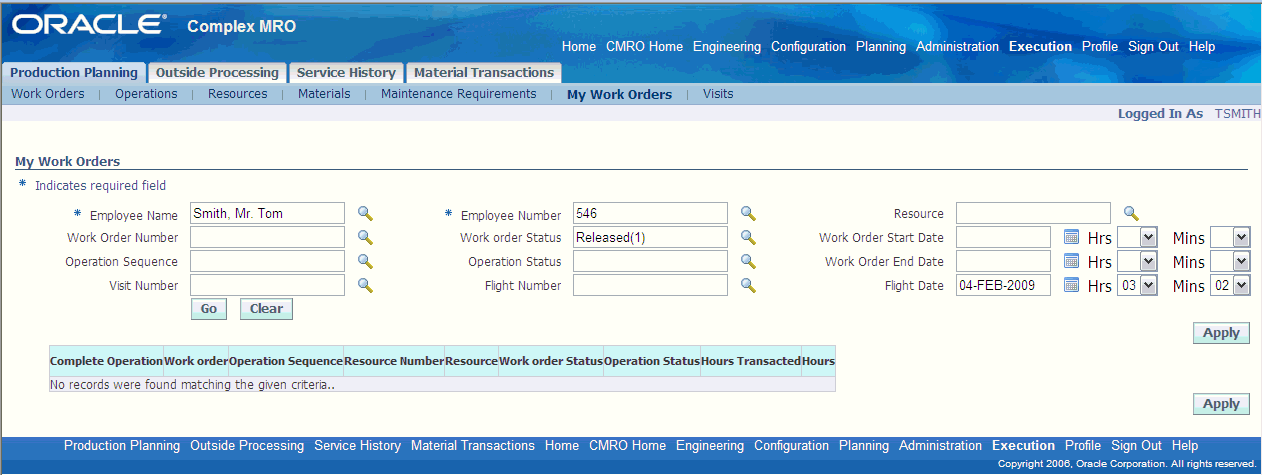Image resolution: width=1262 pixels, height=475 pixels.
Task: Open Employee Name search lookup icon
Action: point(365,213)
